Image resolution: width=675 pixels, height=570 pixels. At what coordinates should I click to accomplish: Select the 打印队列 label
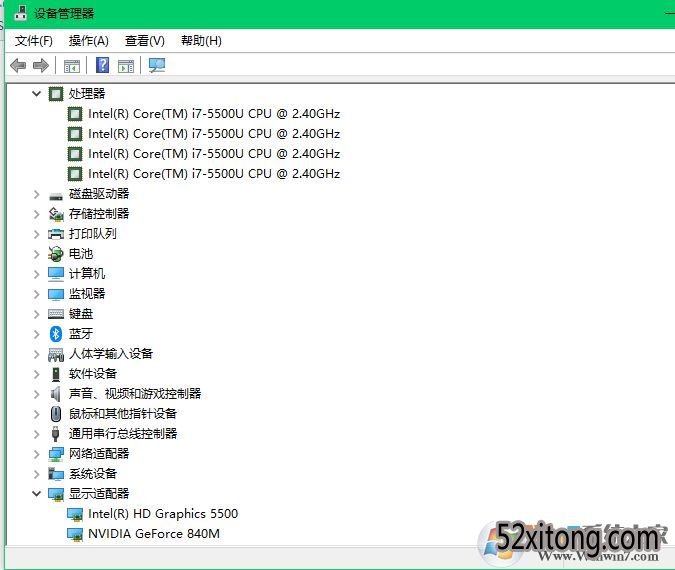point(93,234)
